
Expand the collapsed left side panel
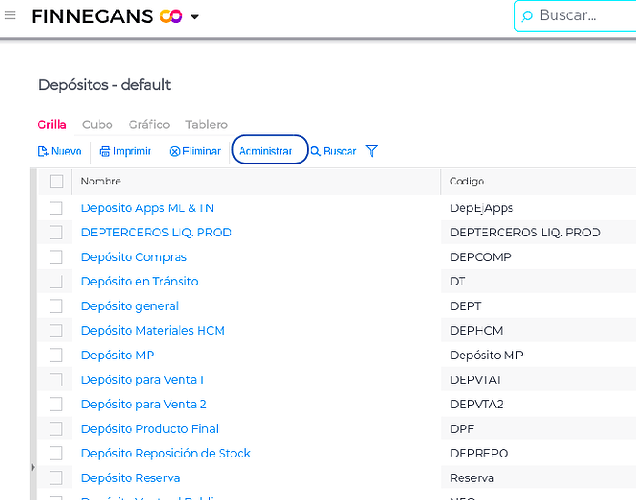[32, 467]
